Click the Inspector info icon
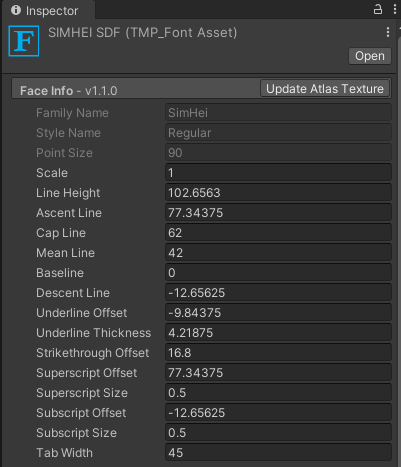401x467 pixels. [16, 10]
